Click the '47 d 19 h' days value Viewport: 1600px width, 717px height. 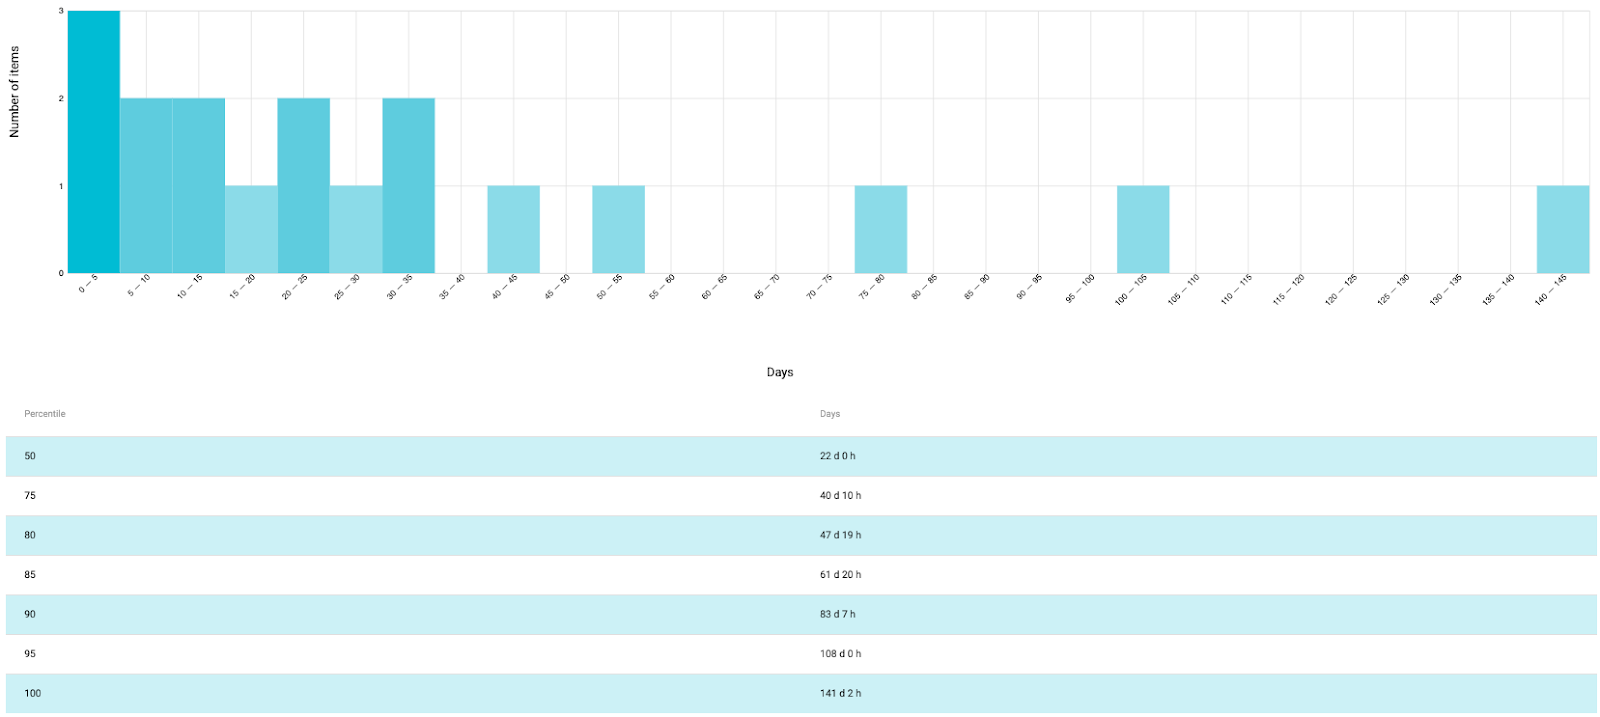[841, 535]
